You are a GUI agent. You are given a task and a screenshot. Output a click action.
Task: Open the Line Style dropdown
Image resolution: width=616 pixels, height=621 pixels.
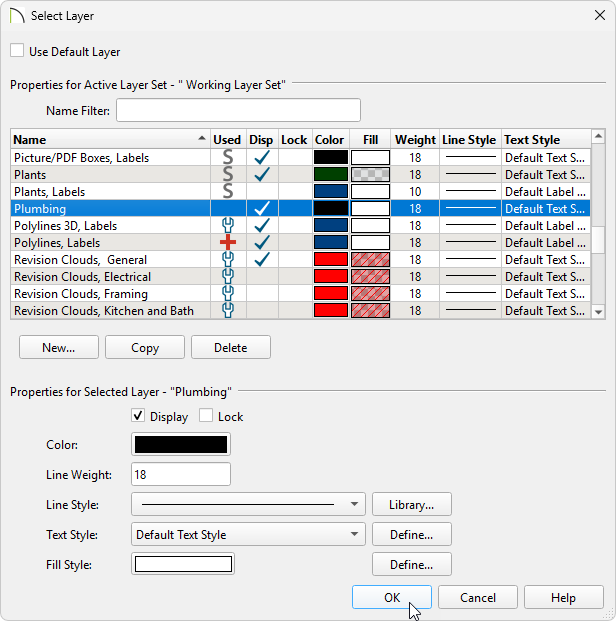point(248,504)
